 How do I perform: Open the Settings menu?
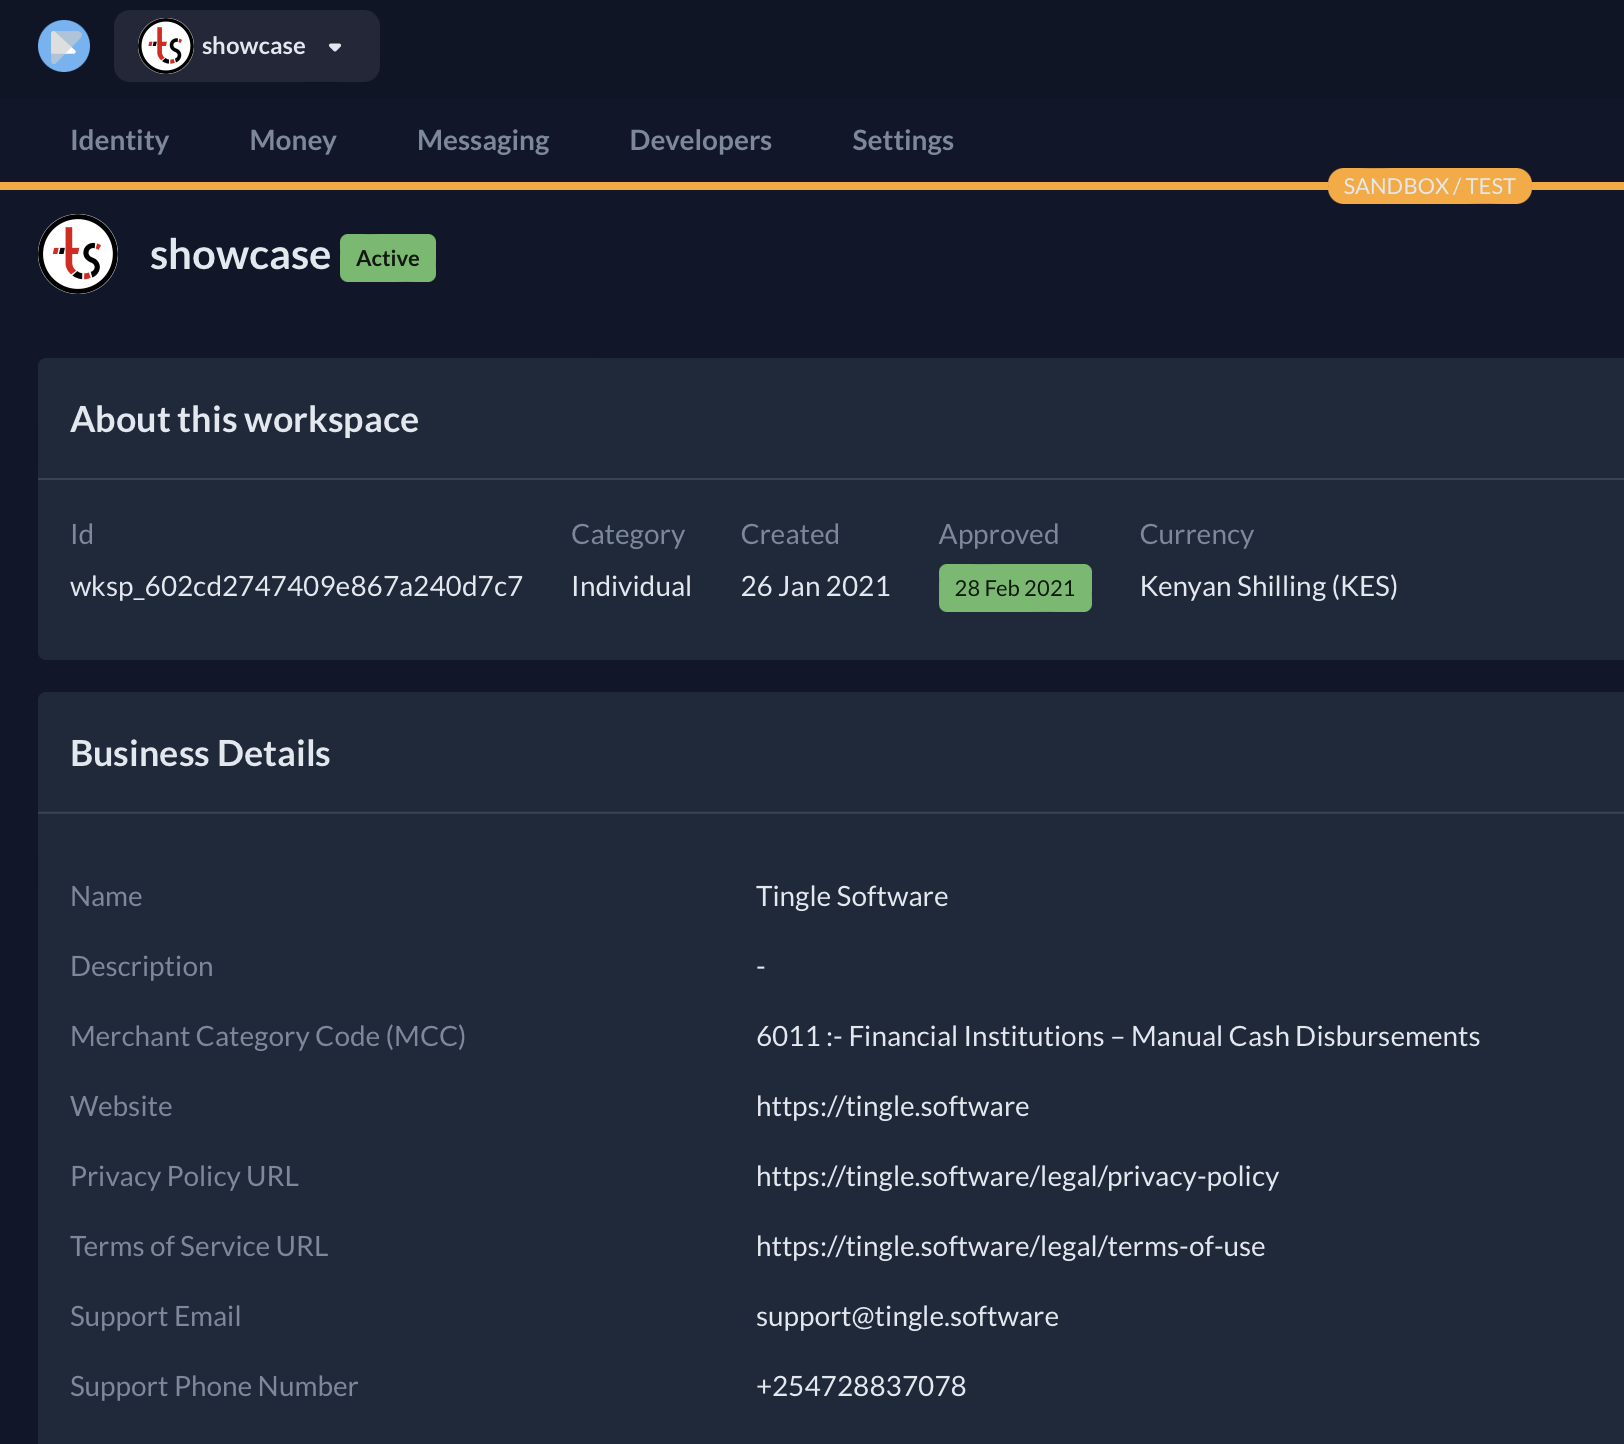point(902,140)
